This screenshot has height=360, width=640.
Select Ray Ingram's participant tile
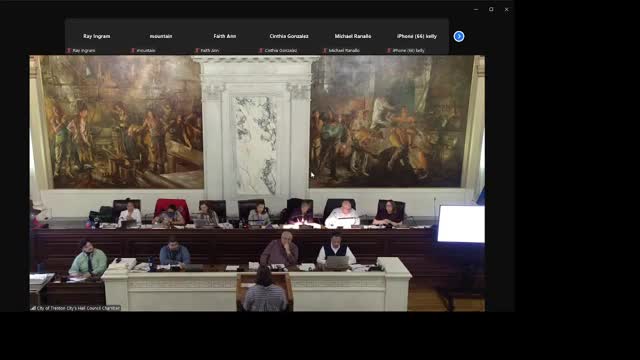pyautogui.click(x=97, y=36)
